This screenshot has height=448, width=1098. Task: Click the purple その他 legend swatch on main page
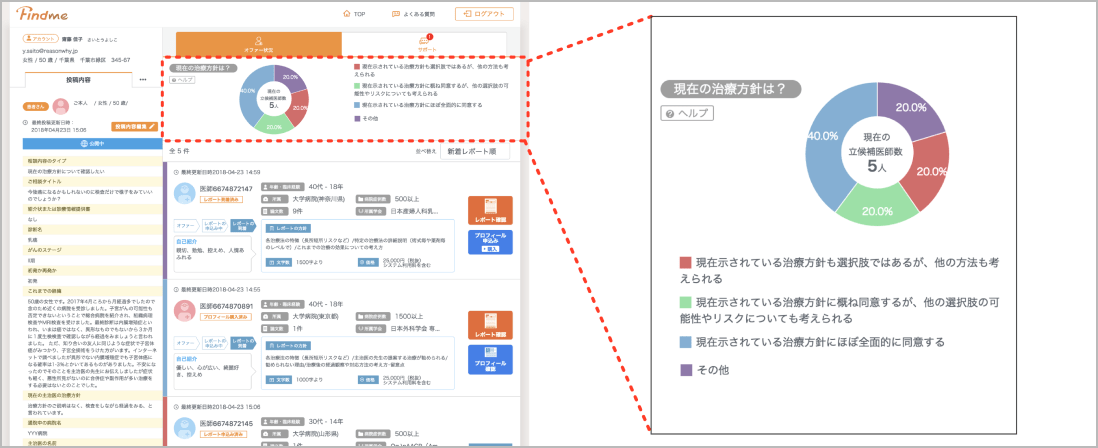pyautogui.click(x=357, y=118)
